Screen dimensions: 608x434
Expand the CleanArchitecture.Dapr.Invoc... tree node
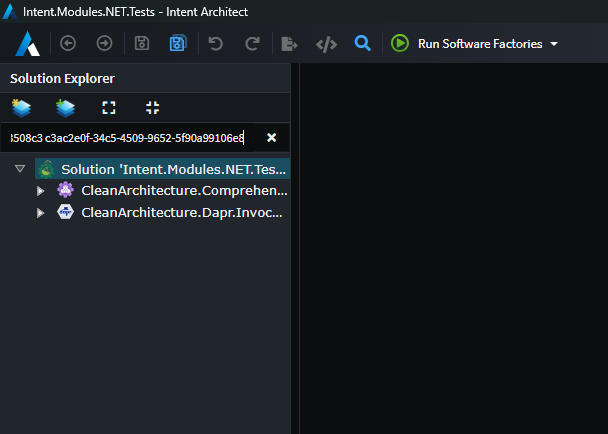point(41,212)
